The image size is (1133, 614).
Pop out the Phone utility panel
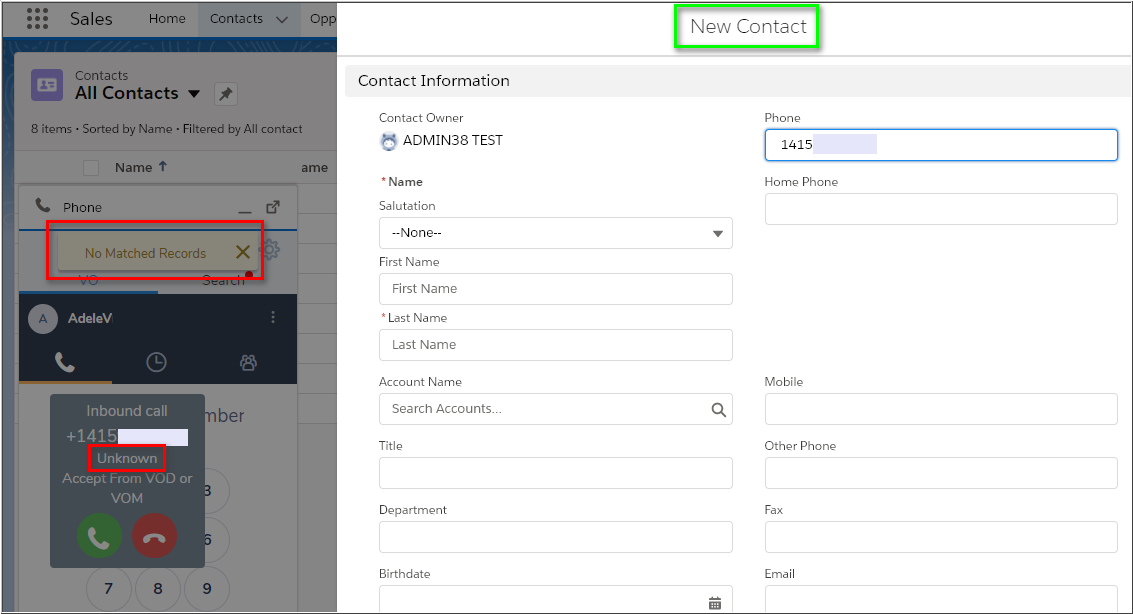tap(273, 207)
